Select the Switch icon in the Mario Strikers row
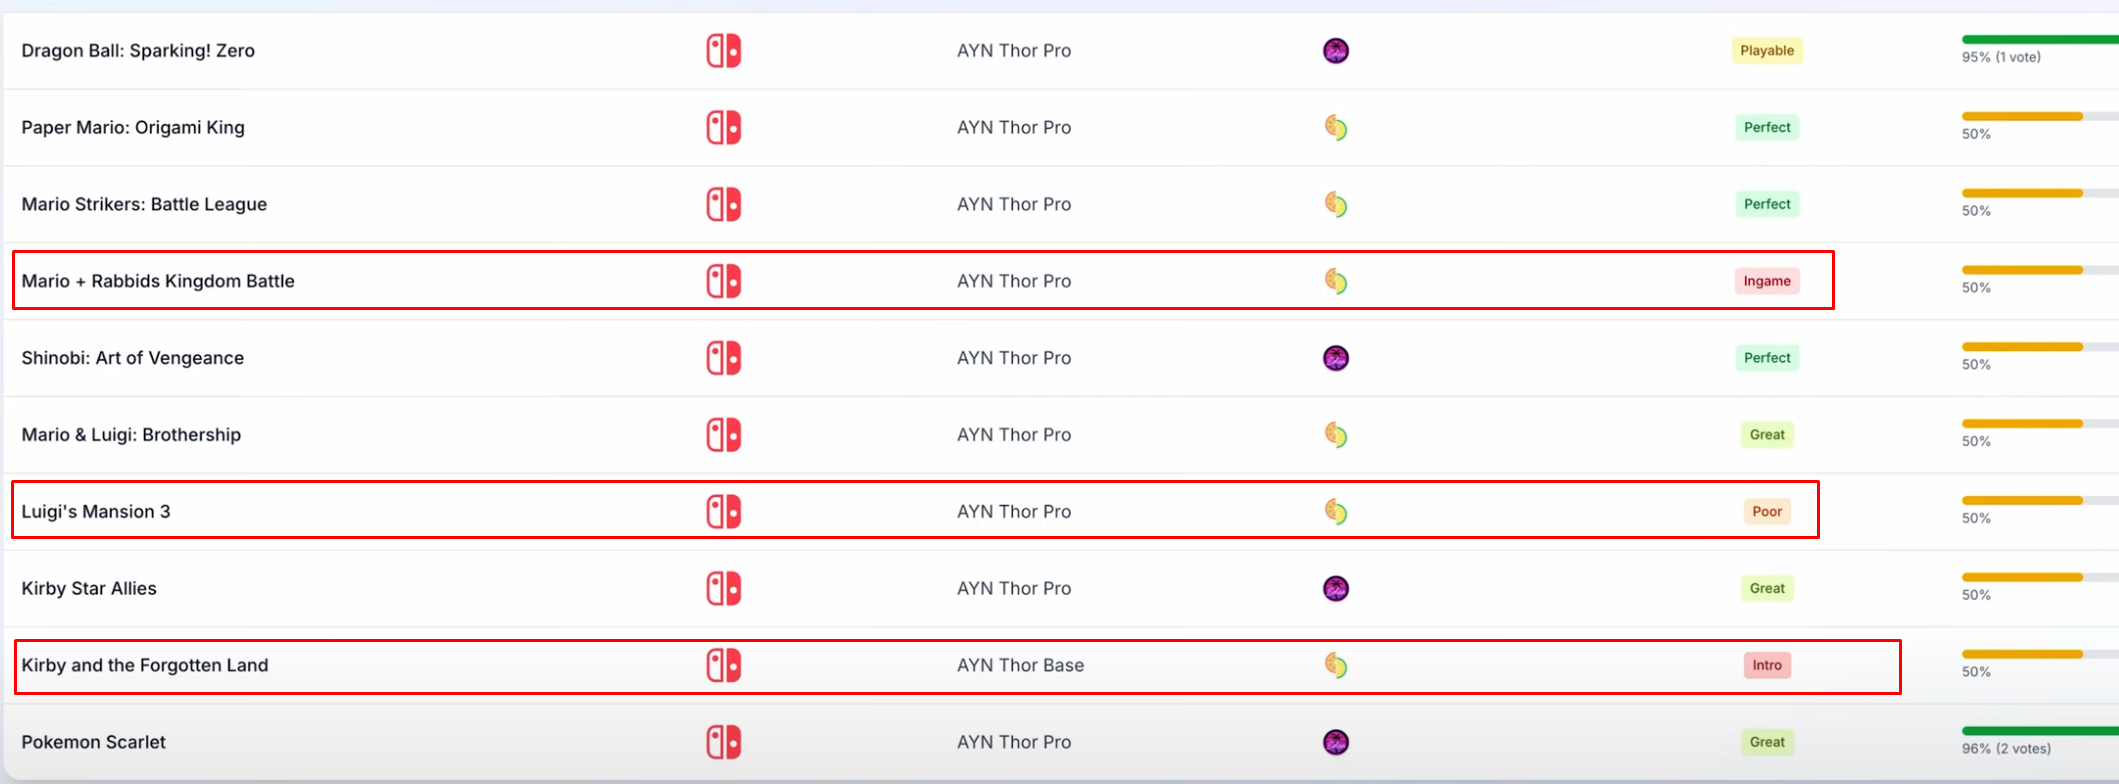This screenshot has height=784, width=2119. tap(723, 205)
